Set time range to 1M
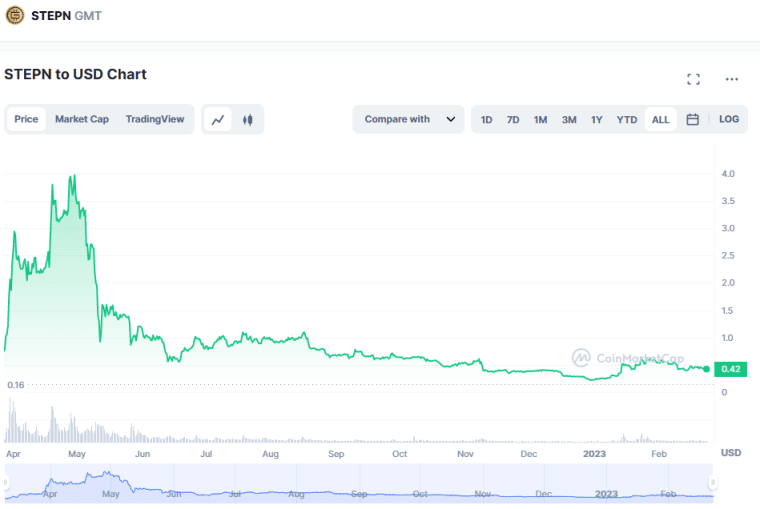The height and width of the screenshot is (509, 760). 540,120
